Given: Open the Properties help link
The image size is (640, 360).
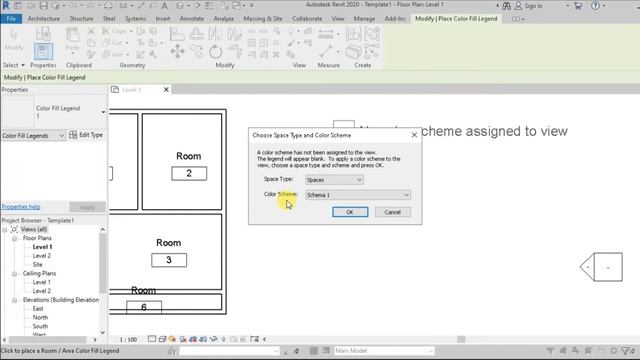Looking at the screenshot, I should click(21, 207).
